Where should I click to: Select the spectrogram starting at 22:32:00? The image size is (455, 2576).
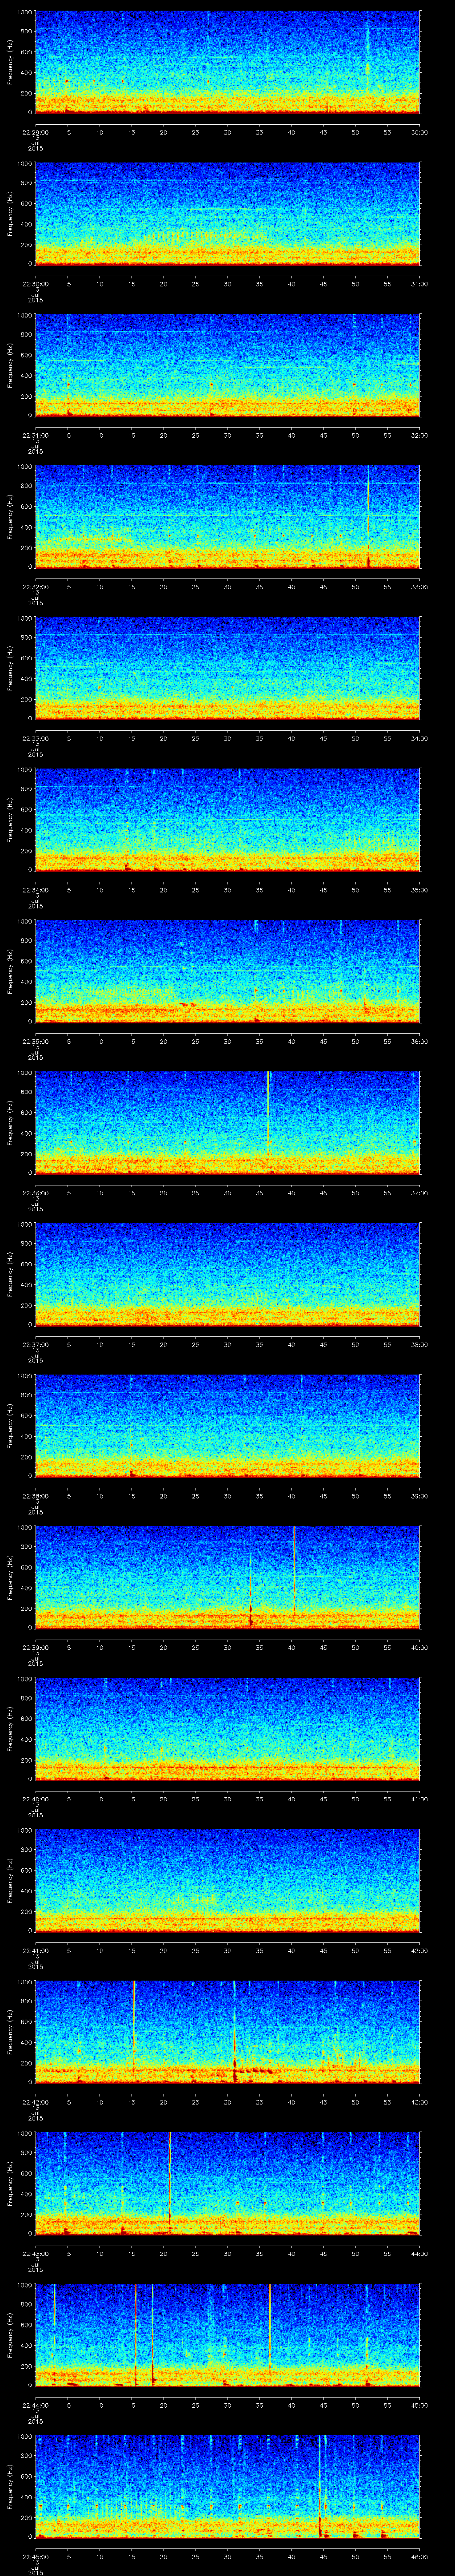[x=228, y=516]
